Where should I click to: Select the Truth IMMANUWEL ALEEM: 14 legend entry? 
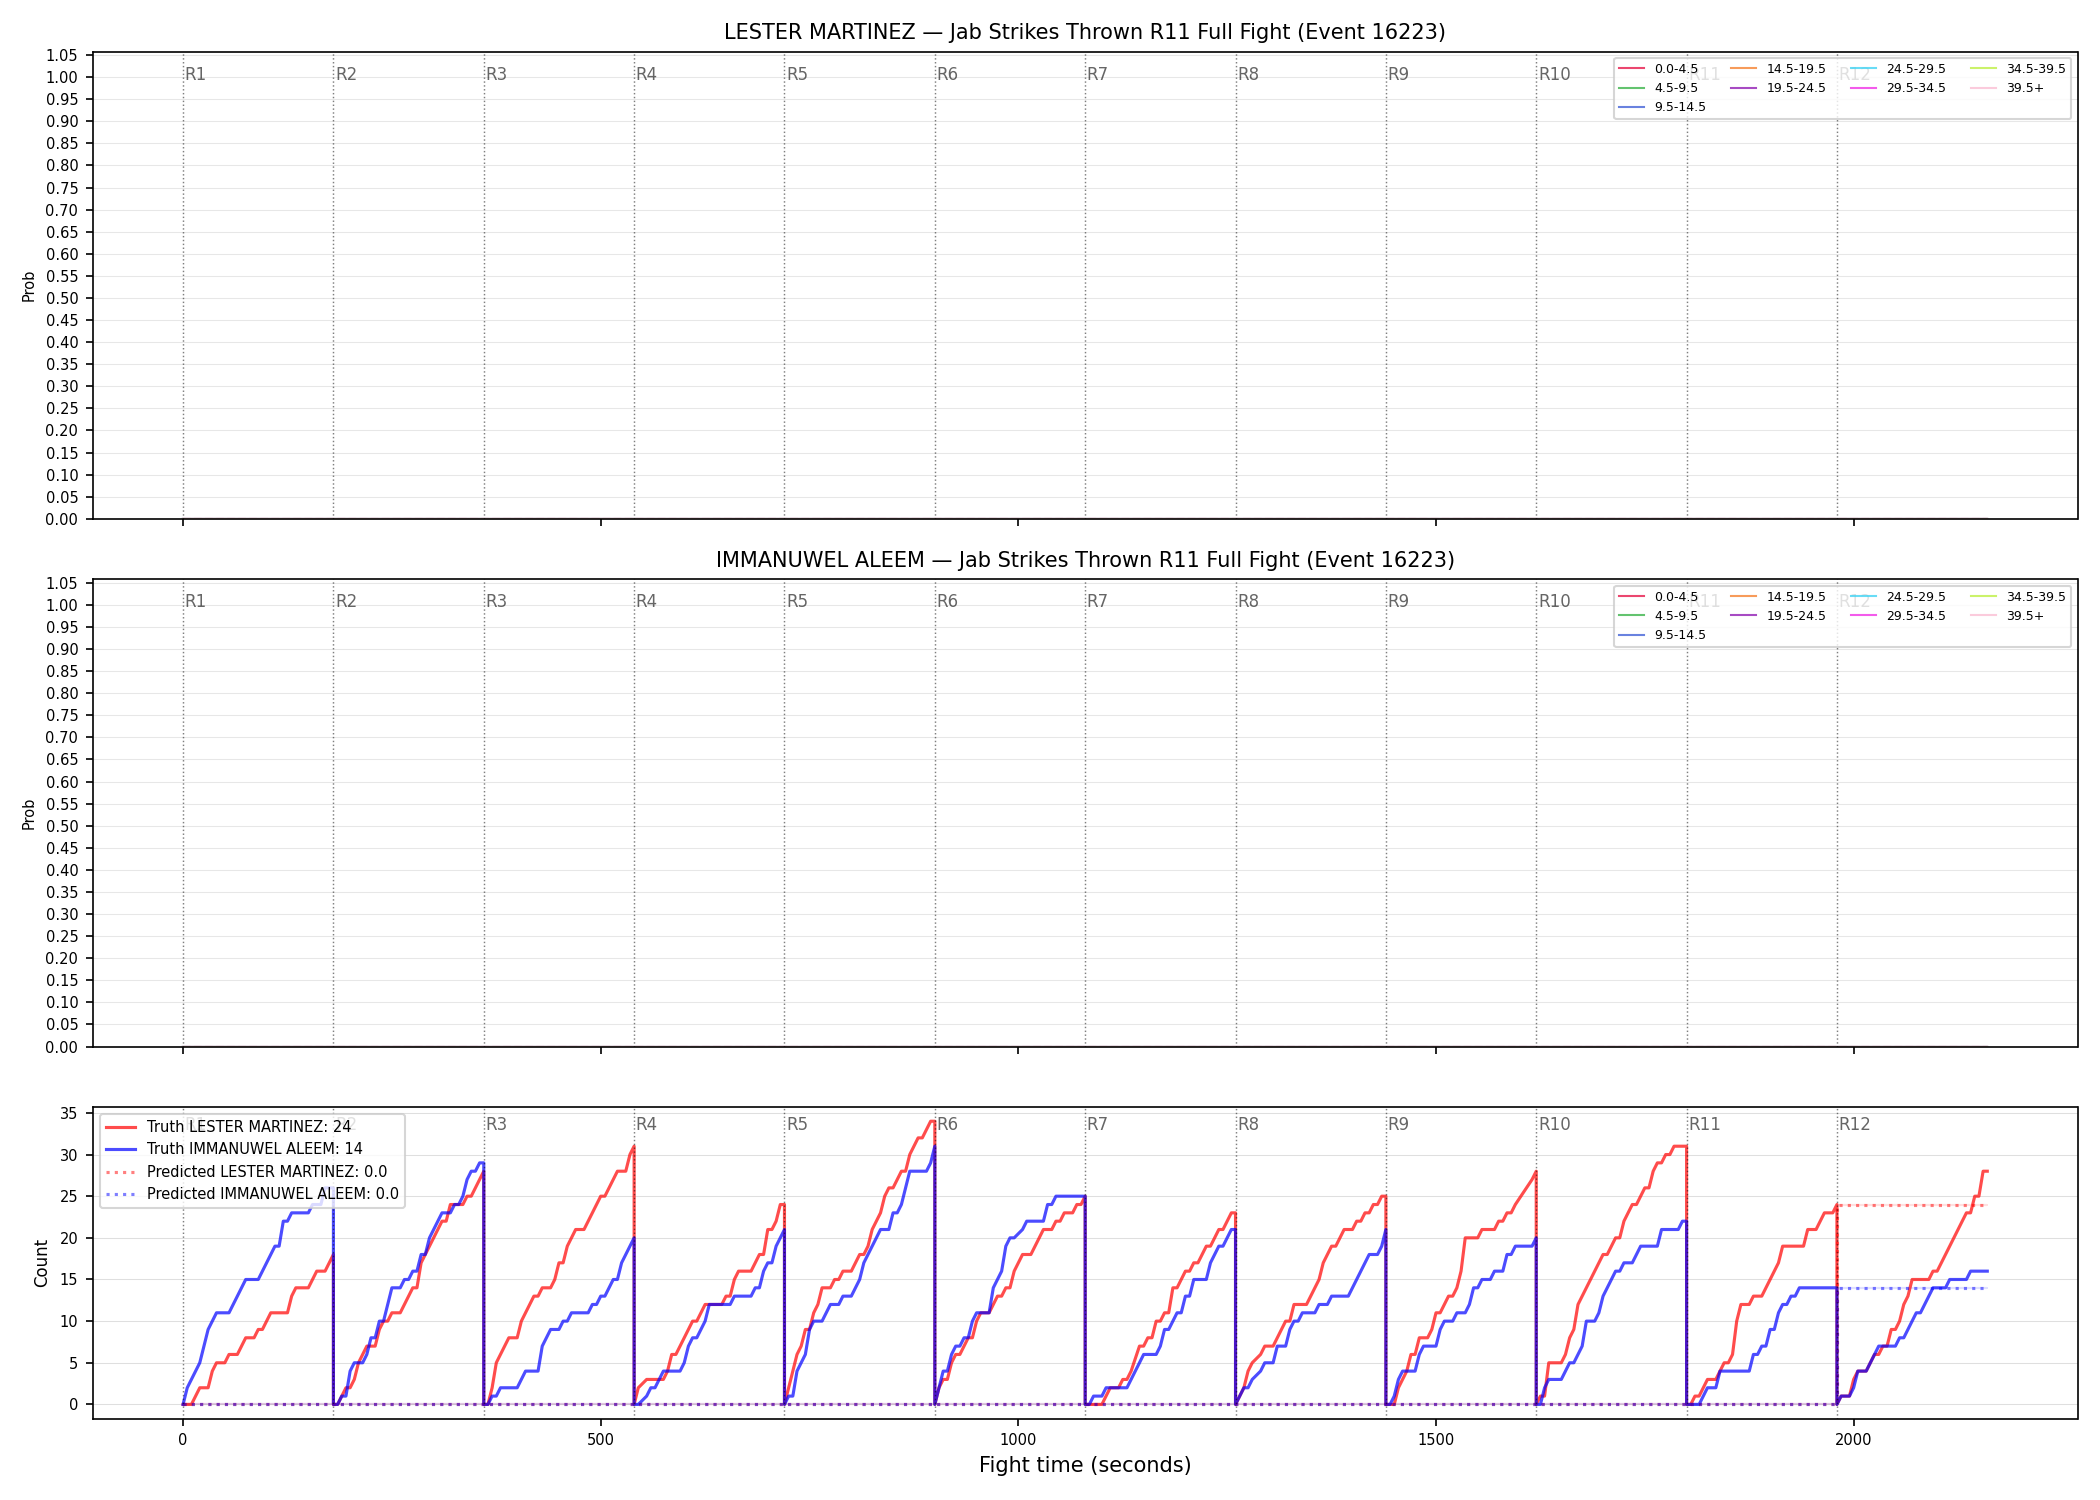(234, 1149)
